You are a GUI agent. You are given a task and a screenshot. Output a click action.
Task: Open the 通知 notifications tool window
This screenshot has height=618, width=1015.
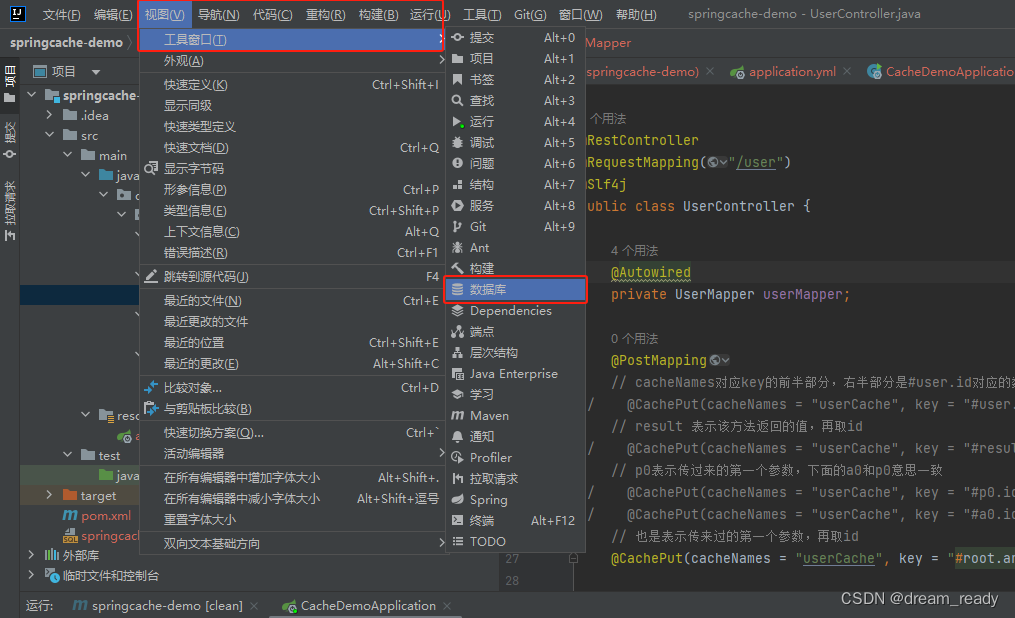point(515,437)
